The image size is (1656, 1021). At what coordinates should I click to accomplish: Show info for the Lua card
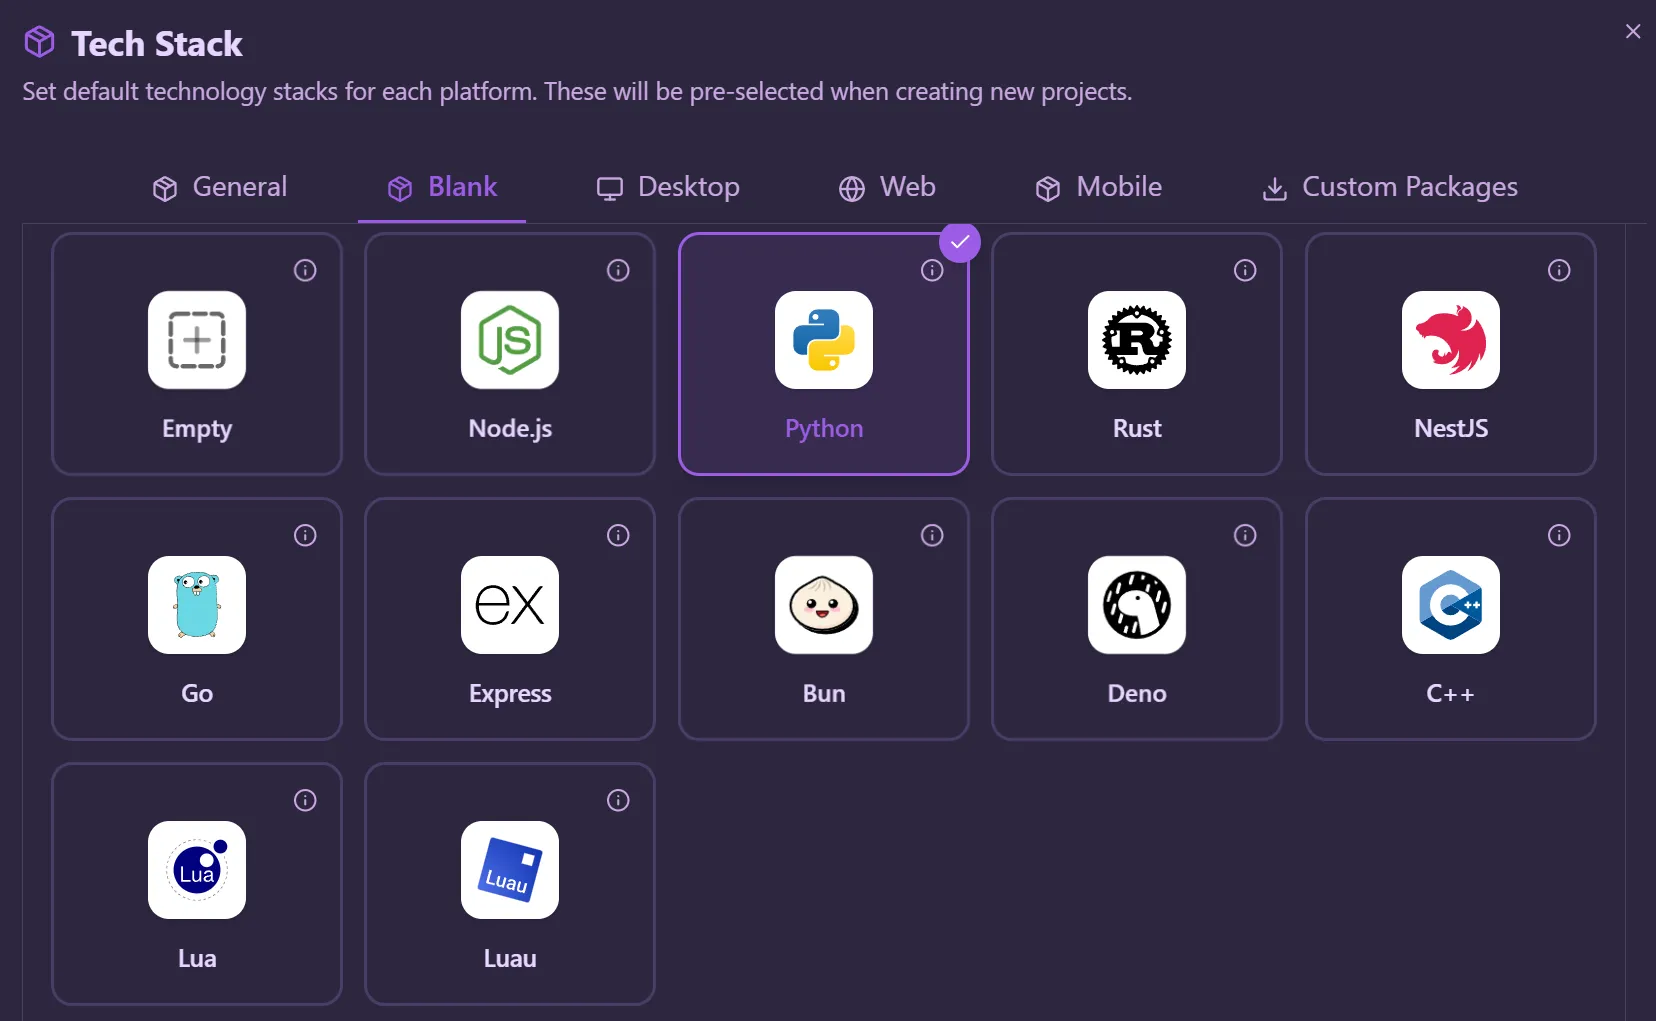click(x=305, y=800)
